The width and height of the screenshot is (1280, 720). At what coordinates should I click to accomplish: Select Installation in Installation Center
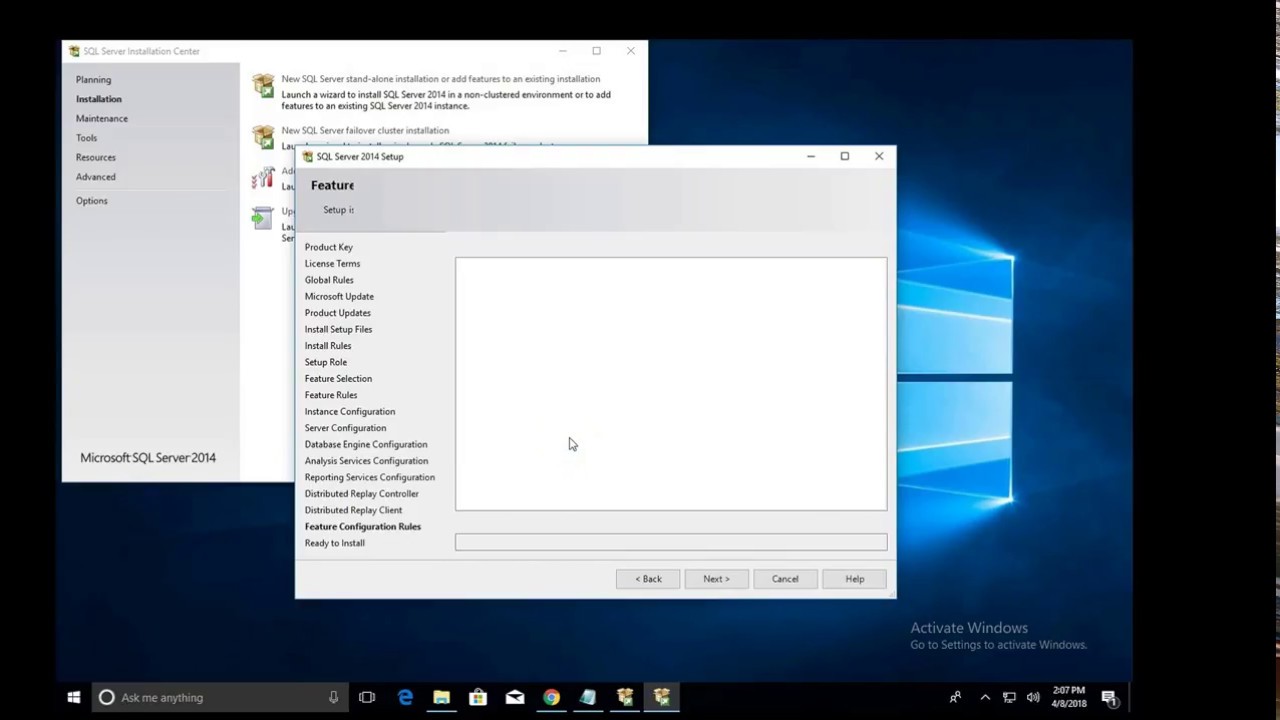(x=99, y=99)
